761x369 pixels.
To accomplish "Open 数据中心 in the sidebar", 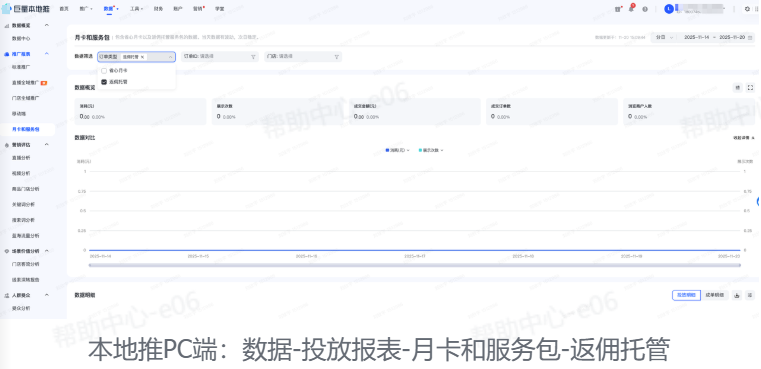I will click(21, 38).
